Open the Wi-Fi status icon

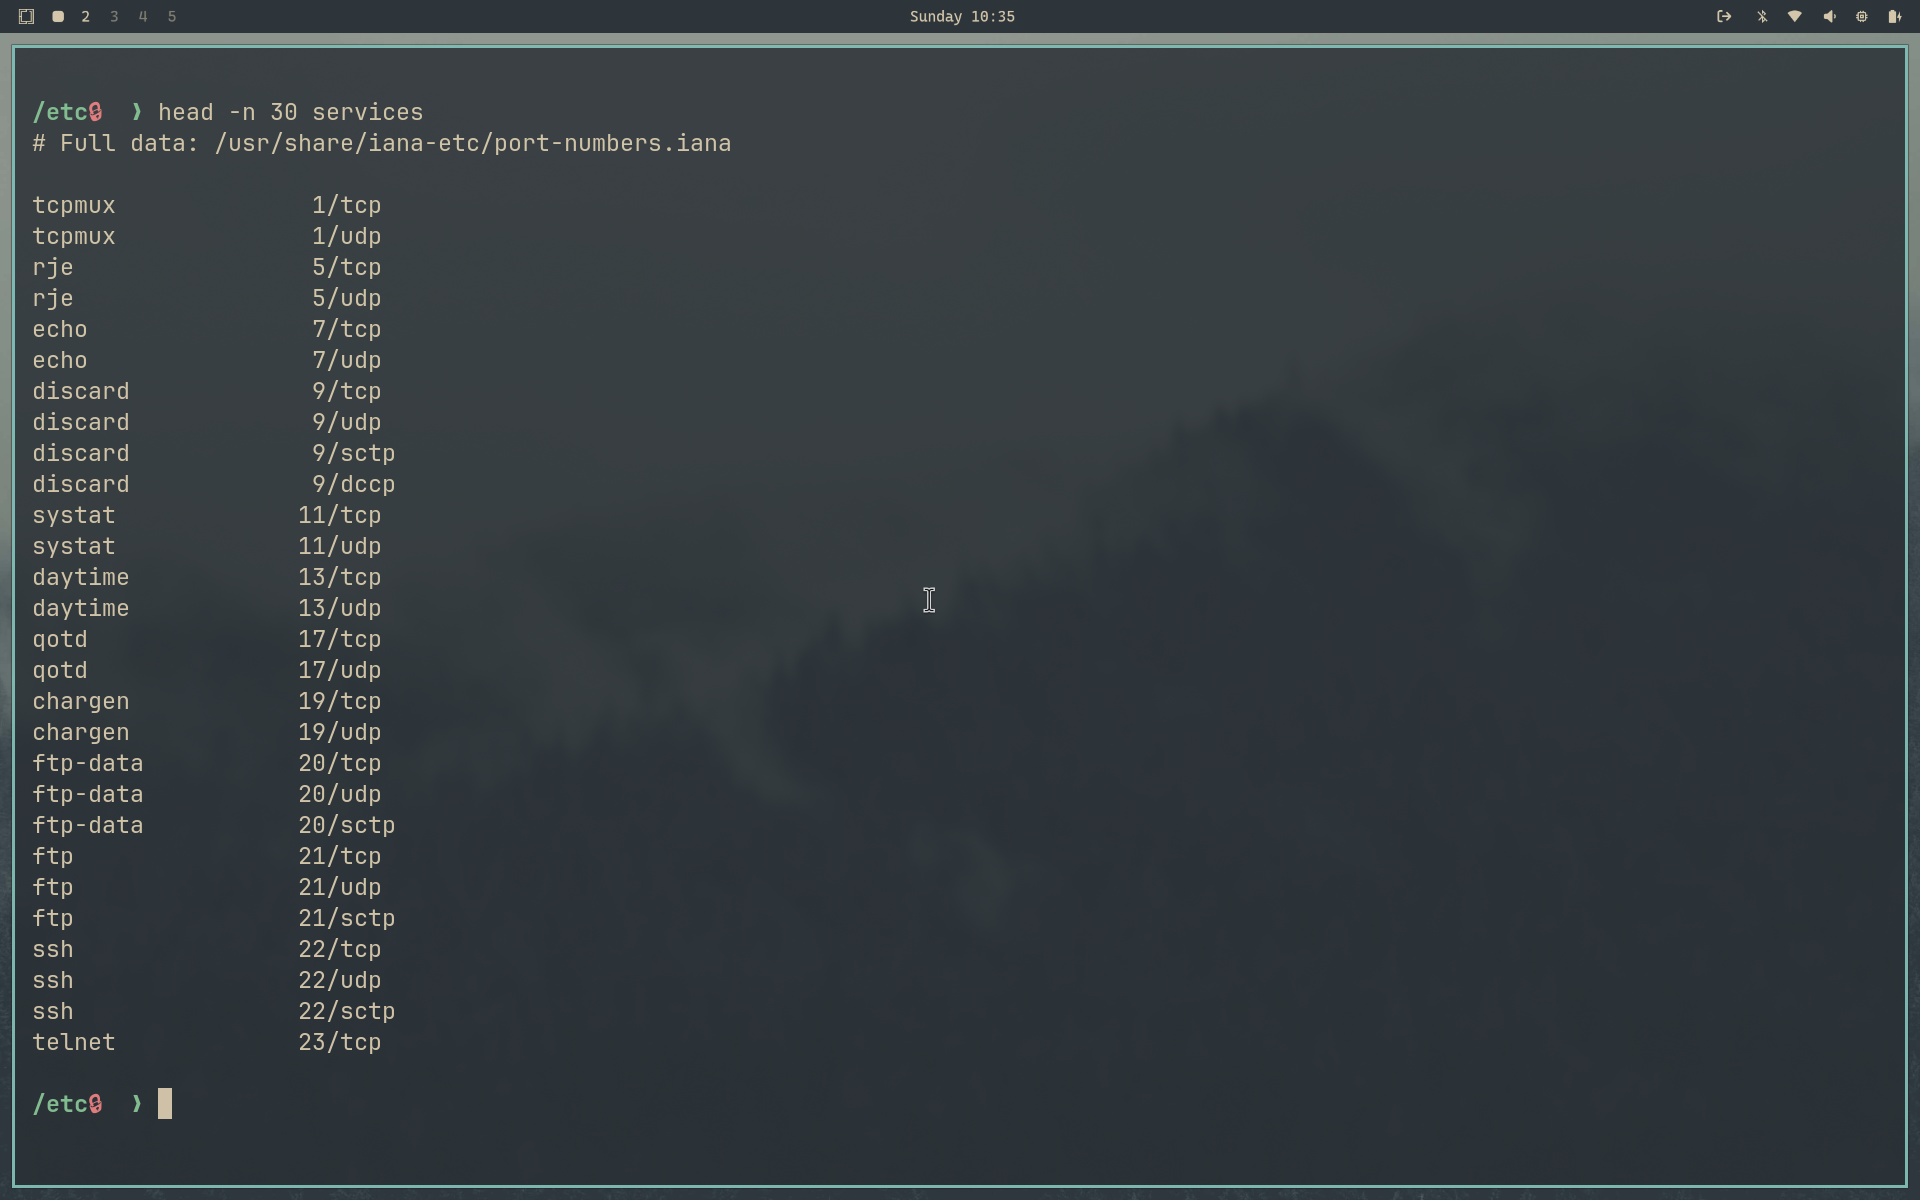point(1794,16)
